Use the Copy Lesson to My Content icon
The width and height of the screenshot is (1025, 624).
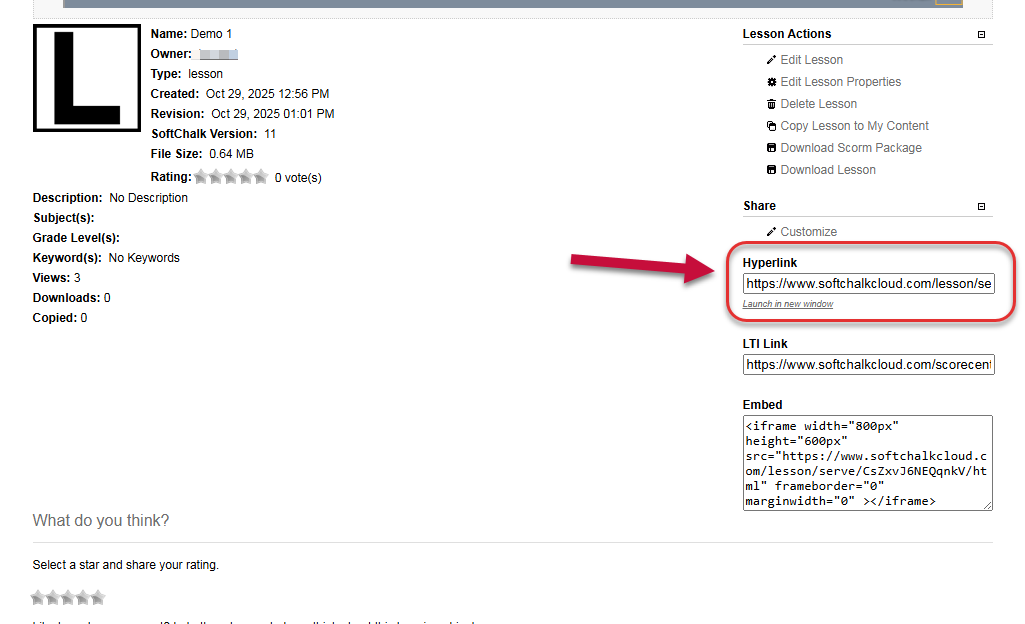click(x=770, y=125)
